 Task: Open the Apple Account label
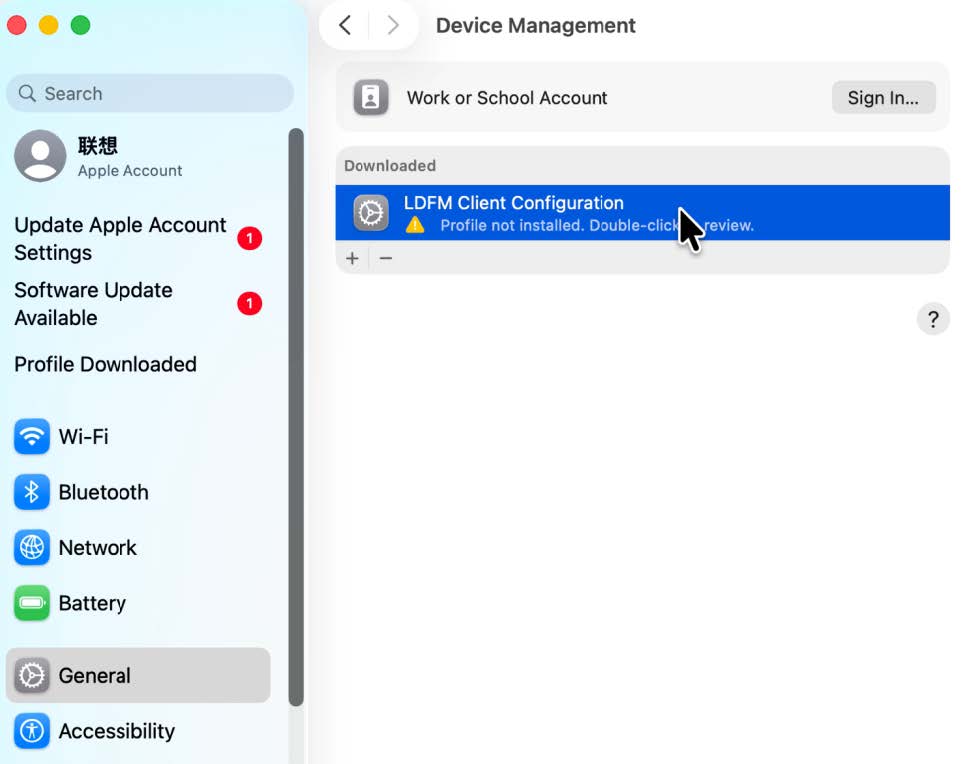coord(130,171)
